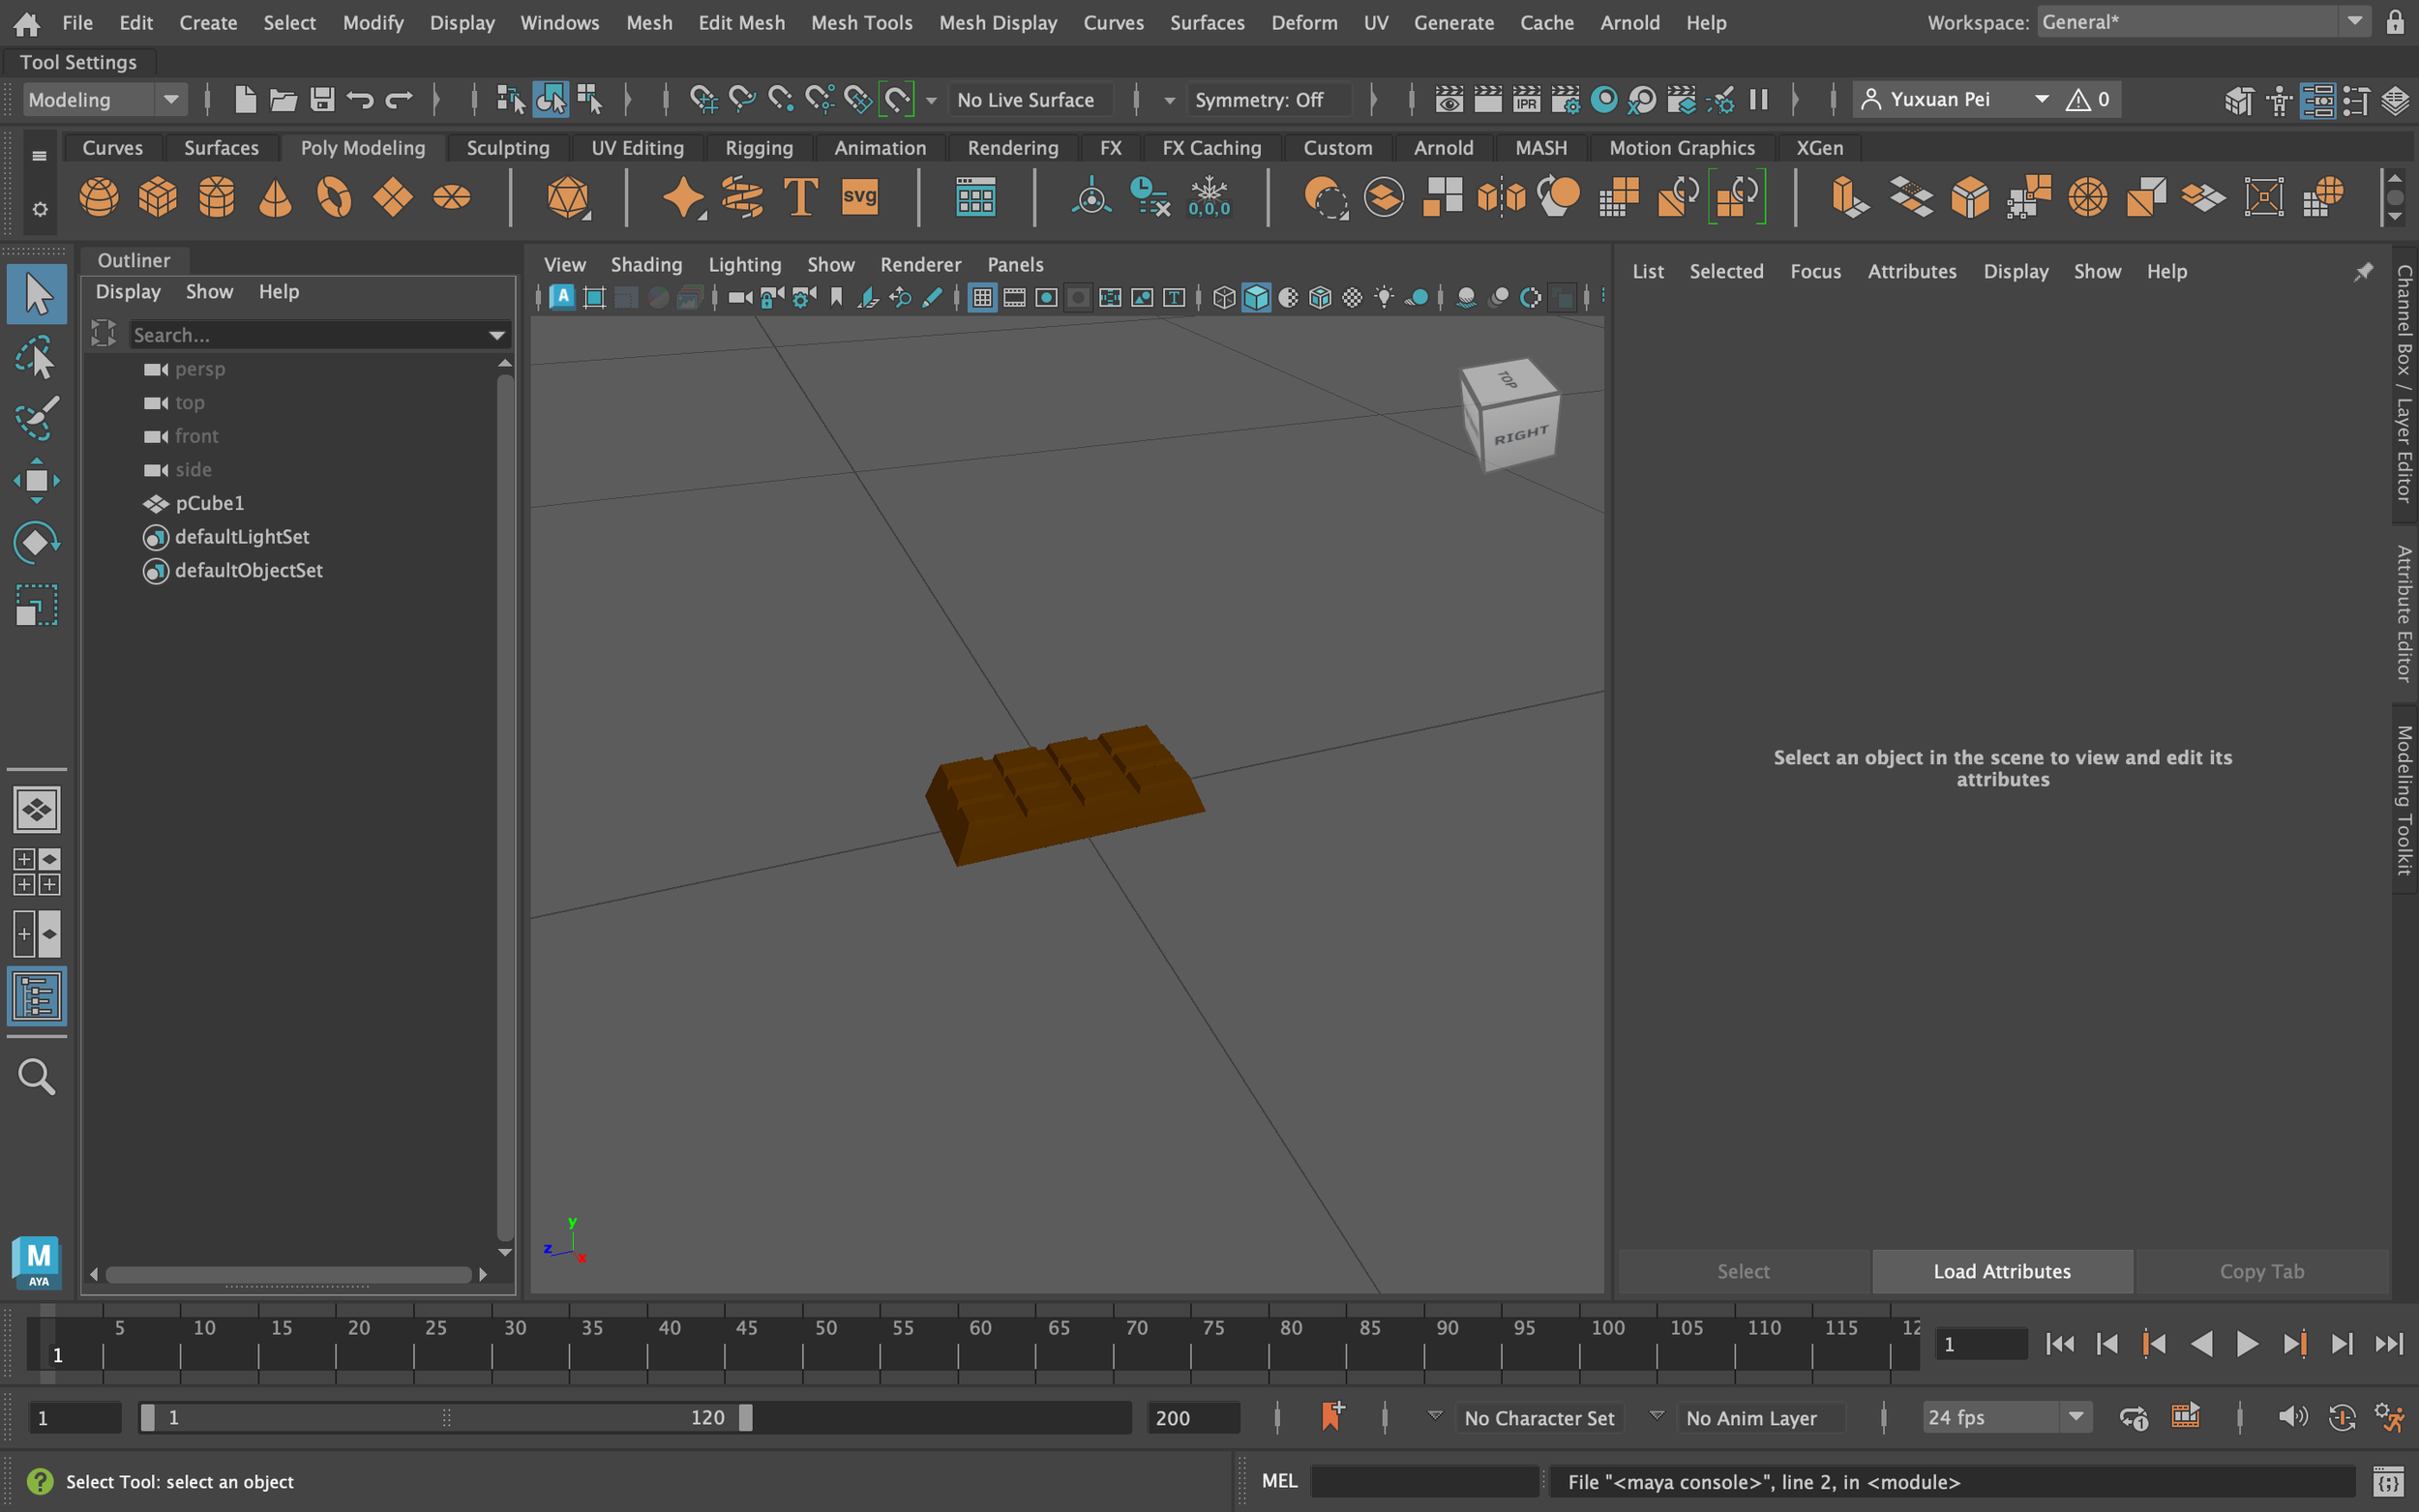
Task: Toggle the Outliner panel button
Action: [36, 996]
